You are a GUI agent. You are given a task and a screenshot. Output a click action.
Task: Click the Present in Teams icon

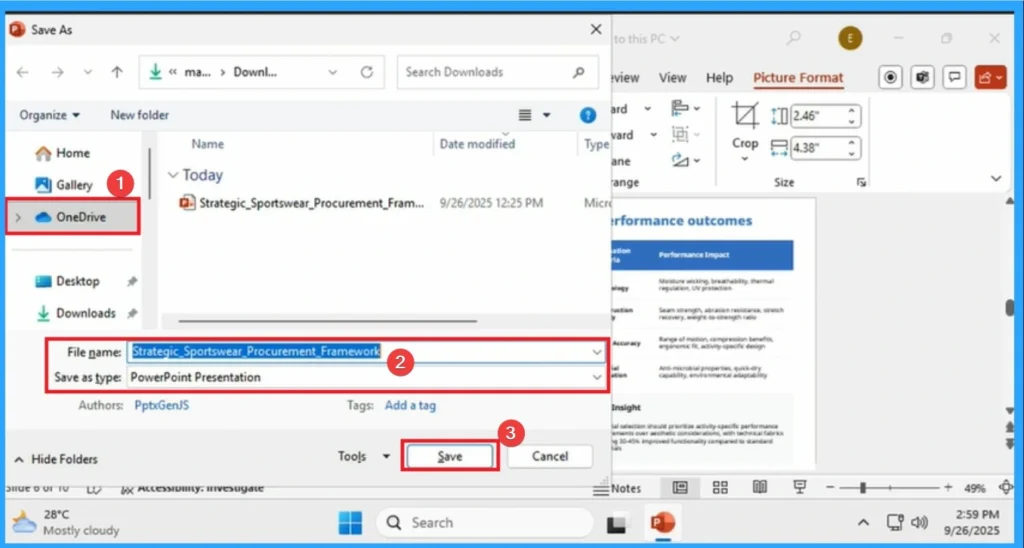coord(922,77)
